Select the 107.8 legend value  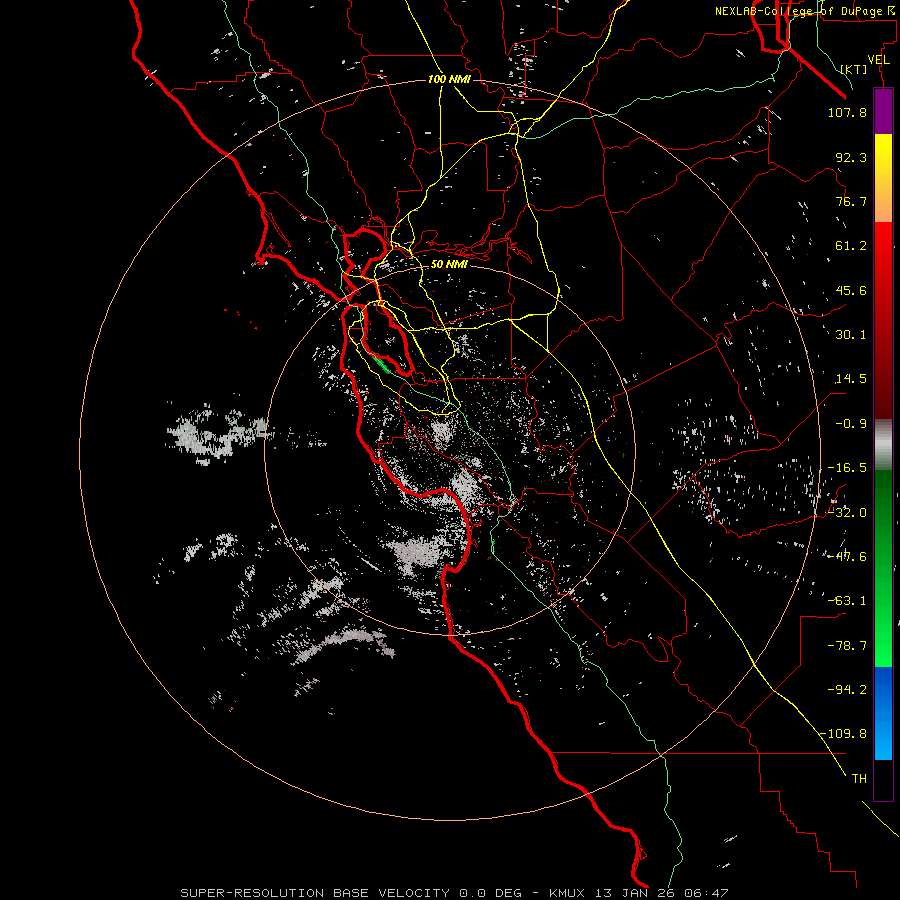click(847, 112)
